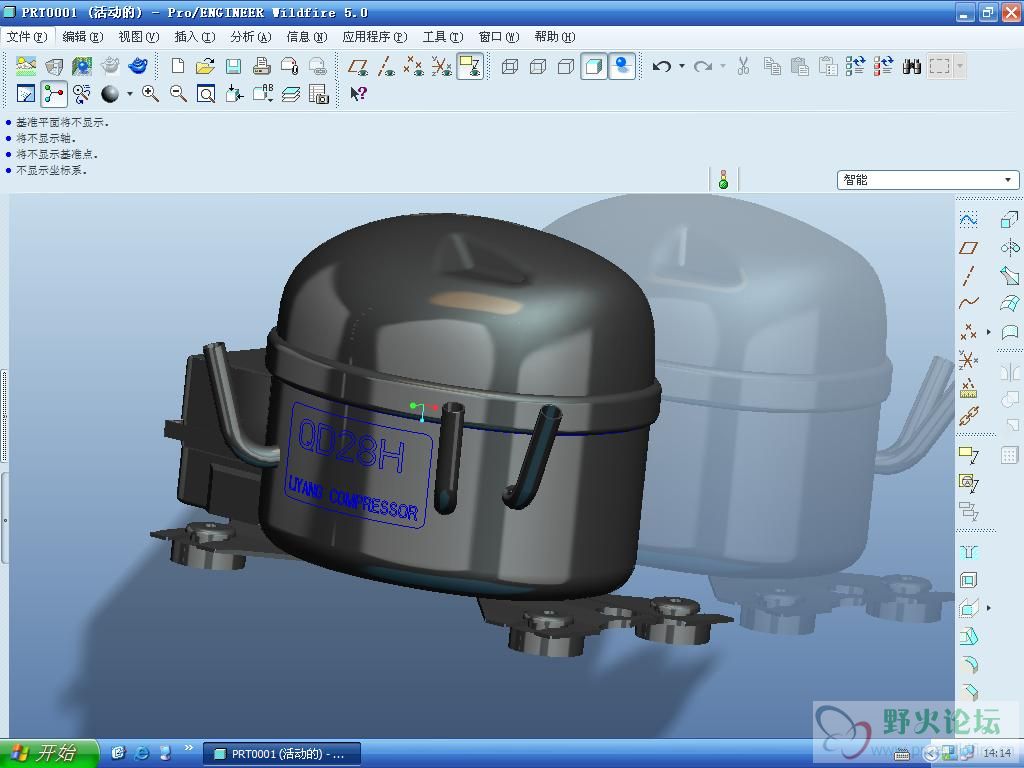
Task: Select the datum coordinate system tool on the right
Action: (968, 359)
